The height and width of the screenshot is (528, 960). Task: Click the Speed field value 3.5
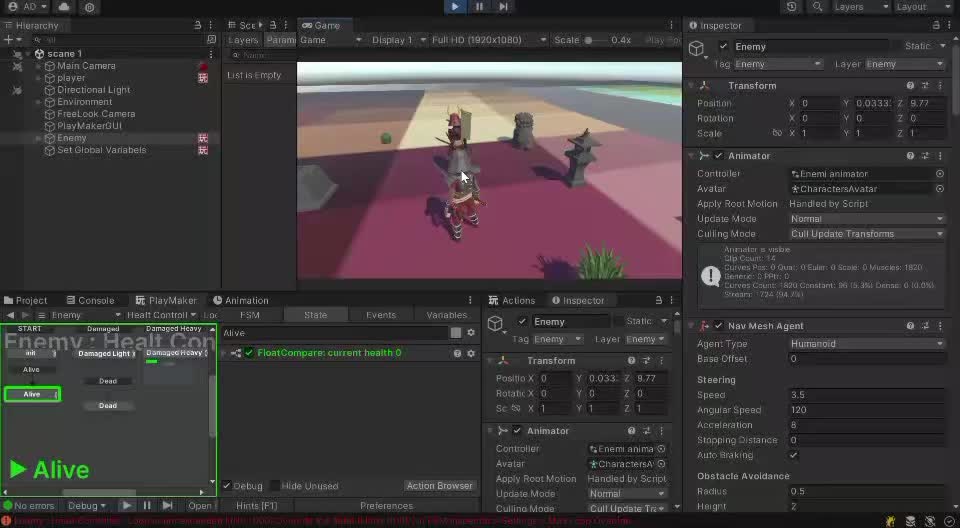(x=866, y=395)
